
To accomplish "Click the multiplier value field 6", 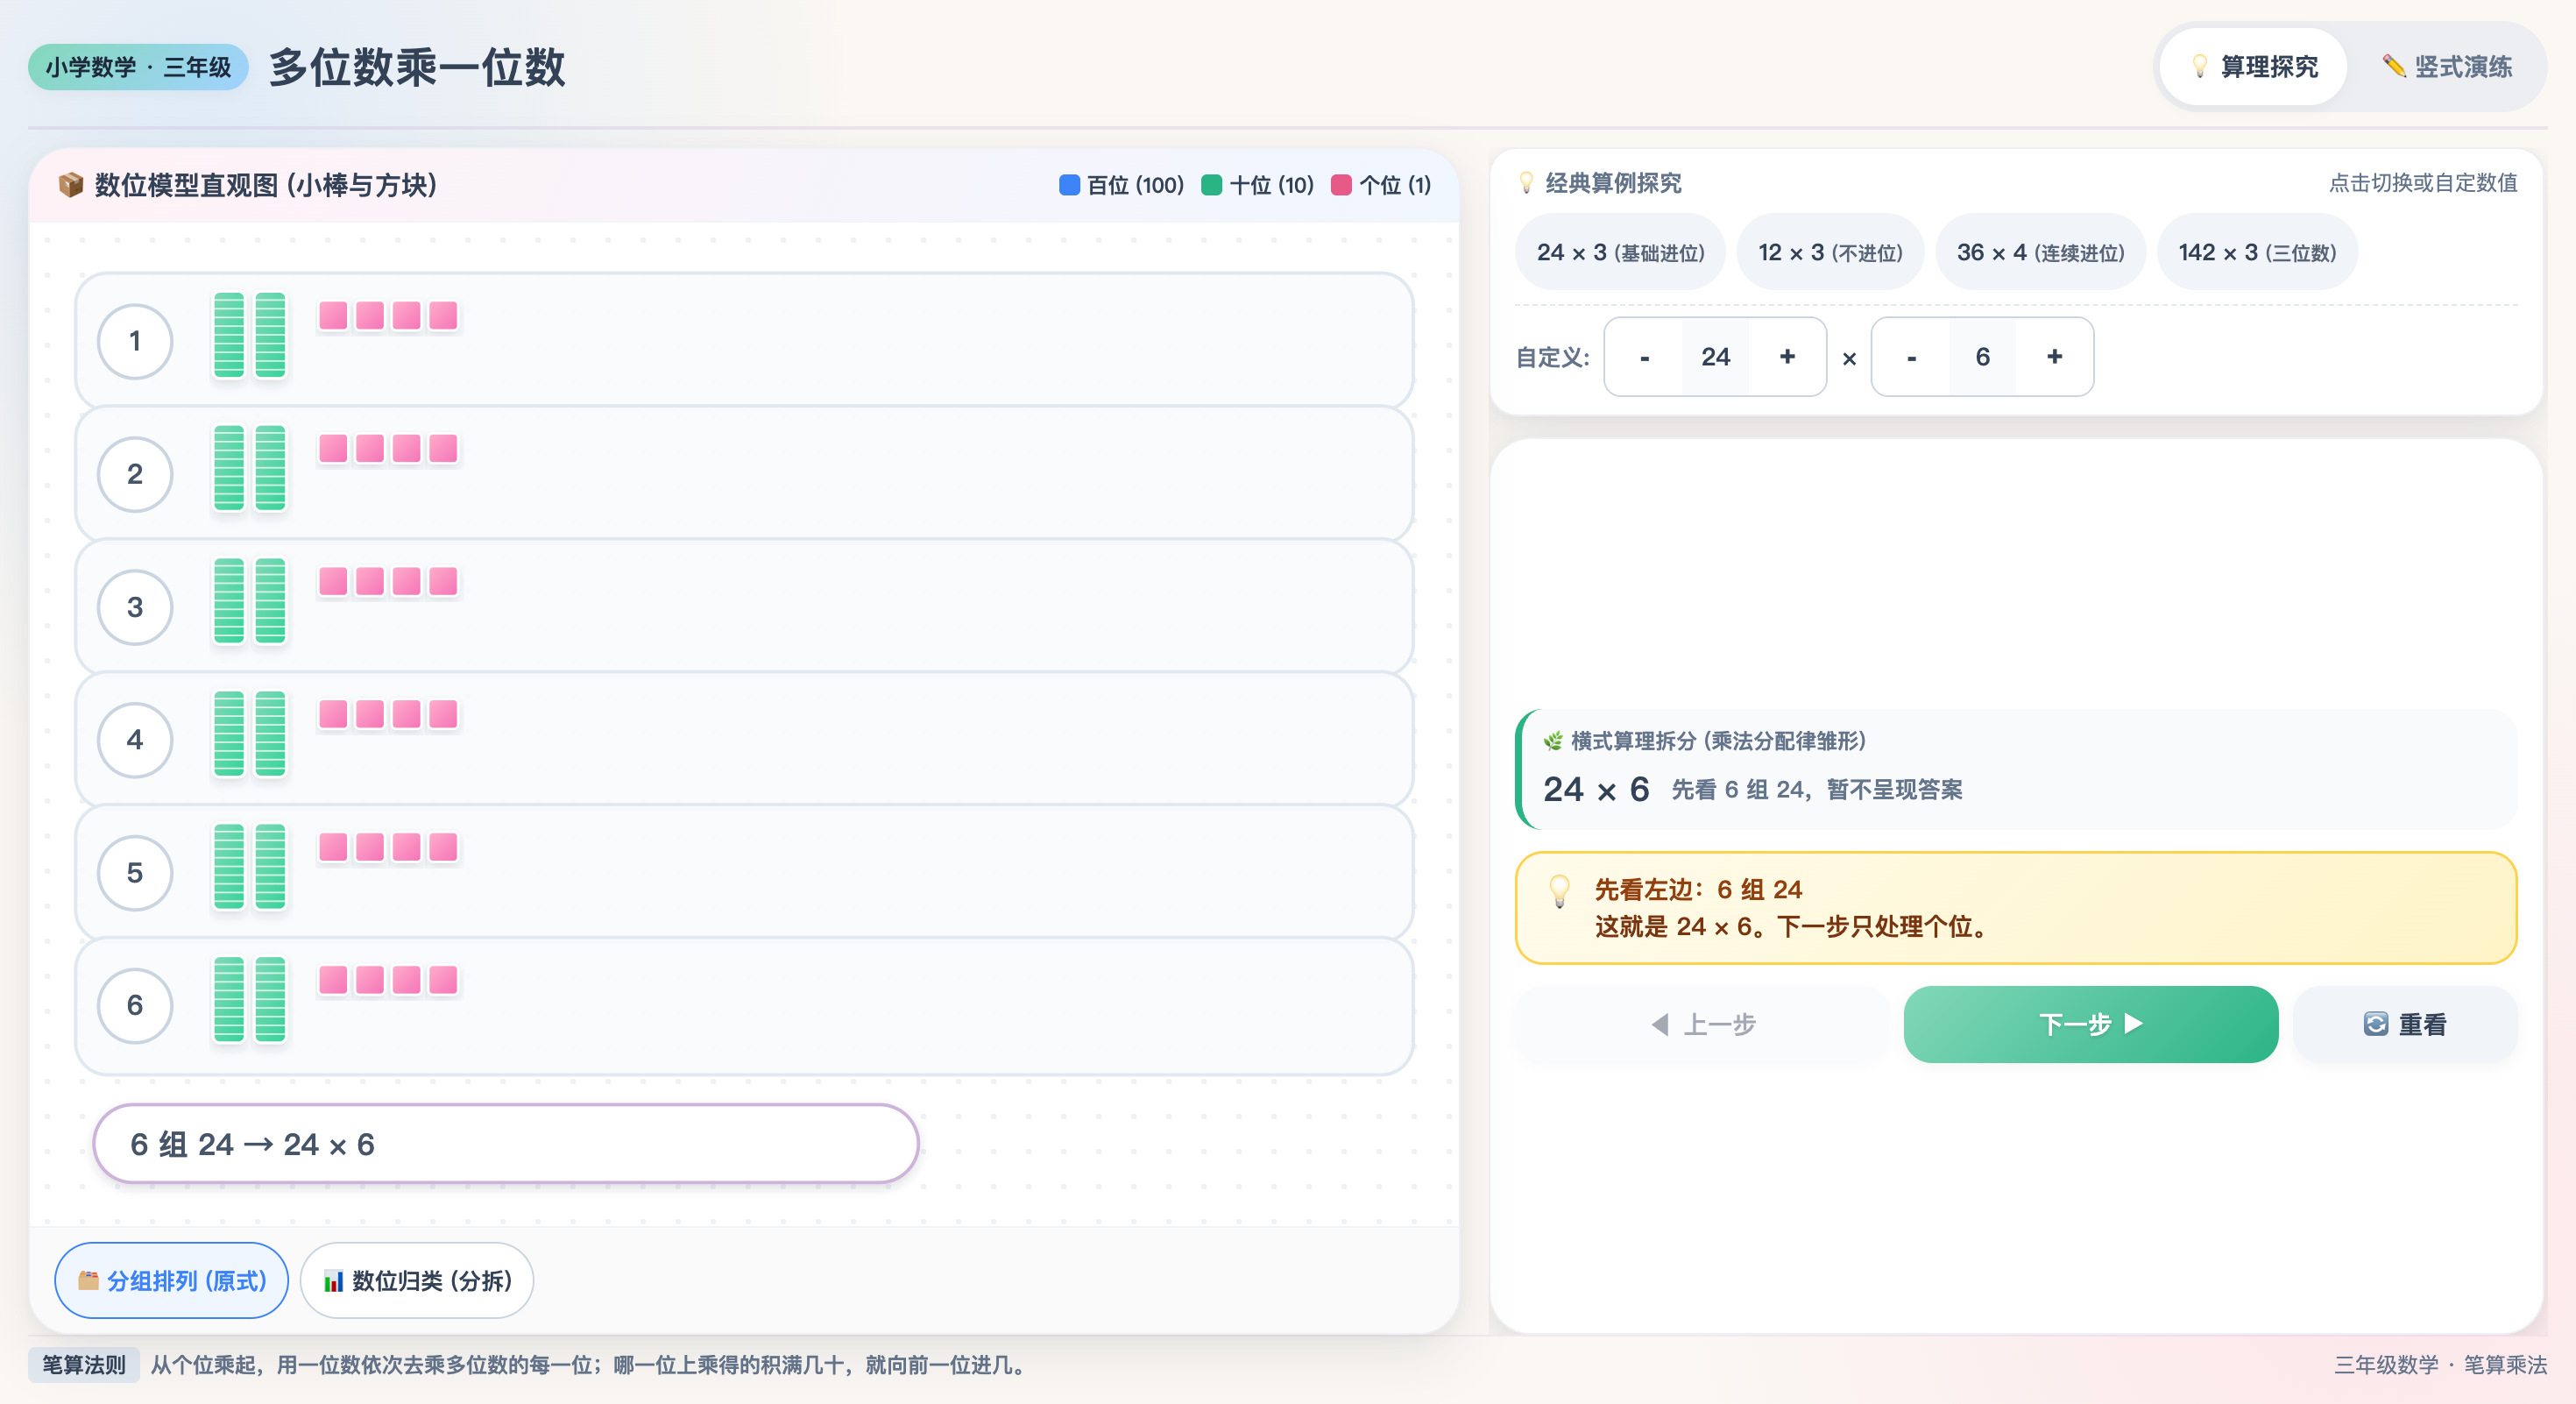I will 1983,357.
